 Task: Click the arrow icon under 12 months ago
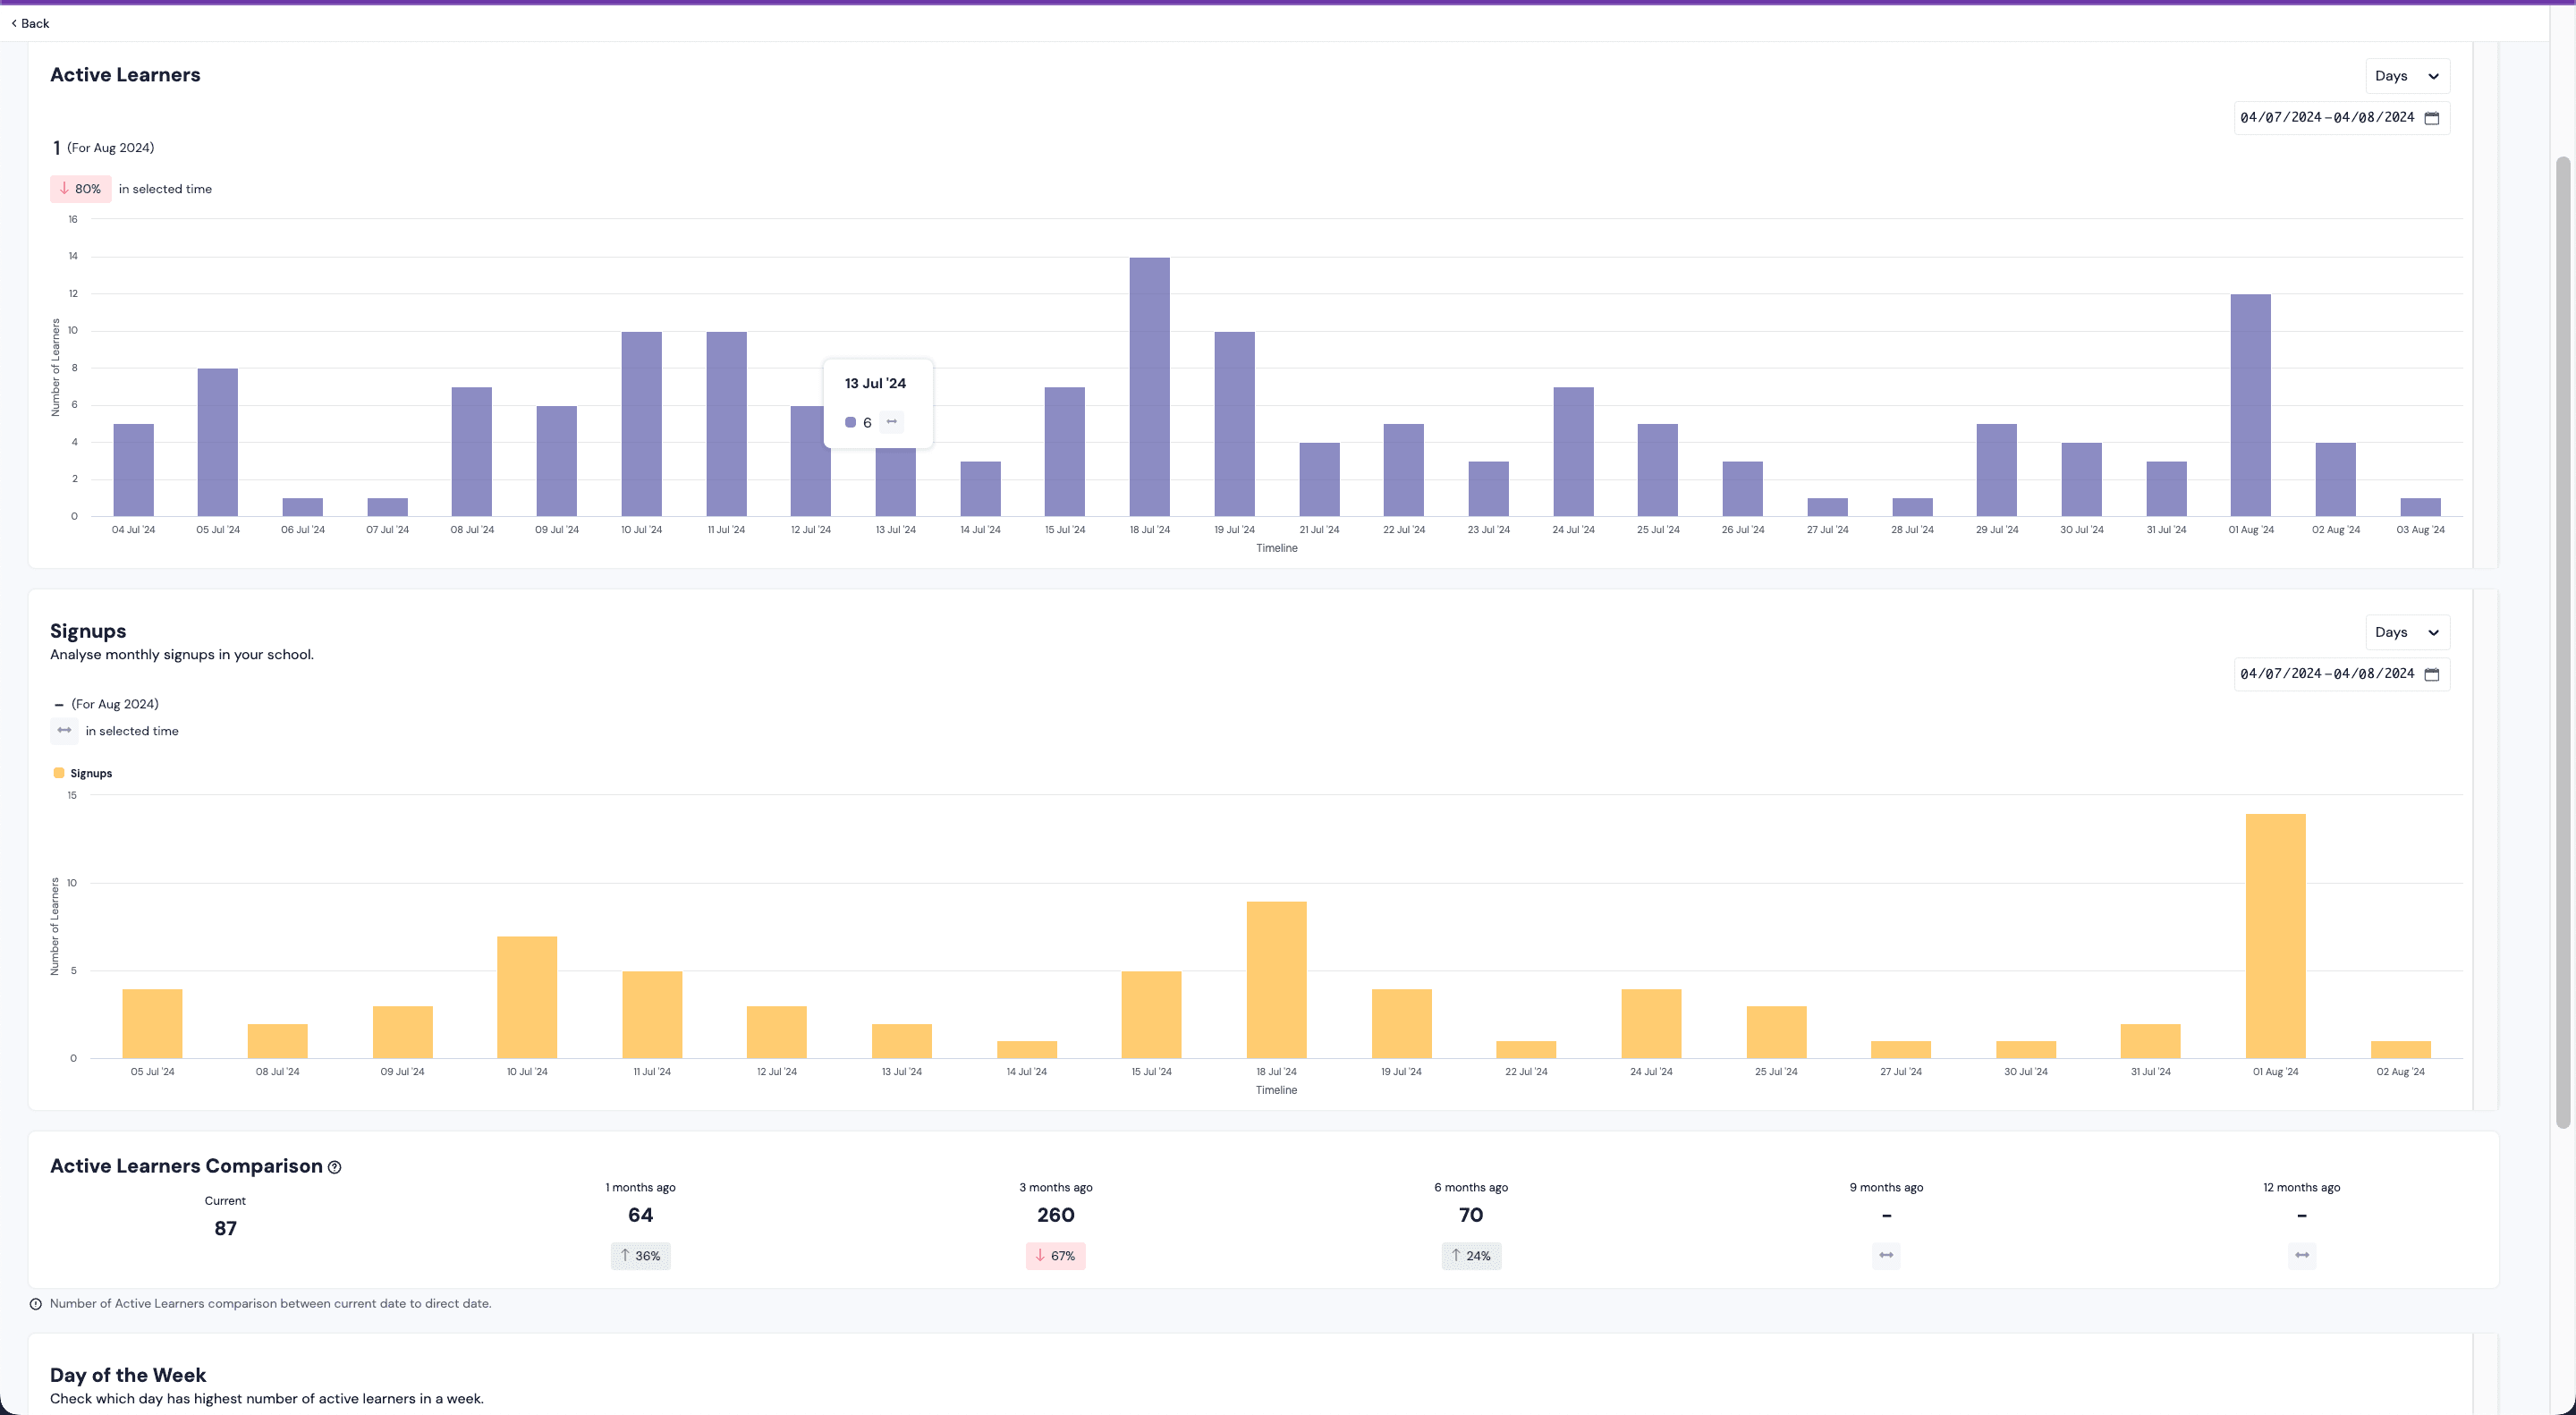click(x=2301, y=1255)
